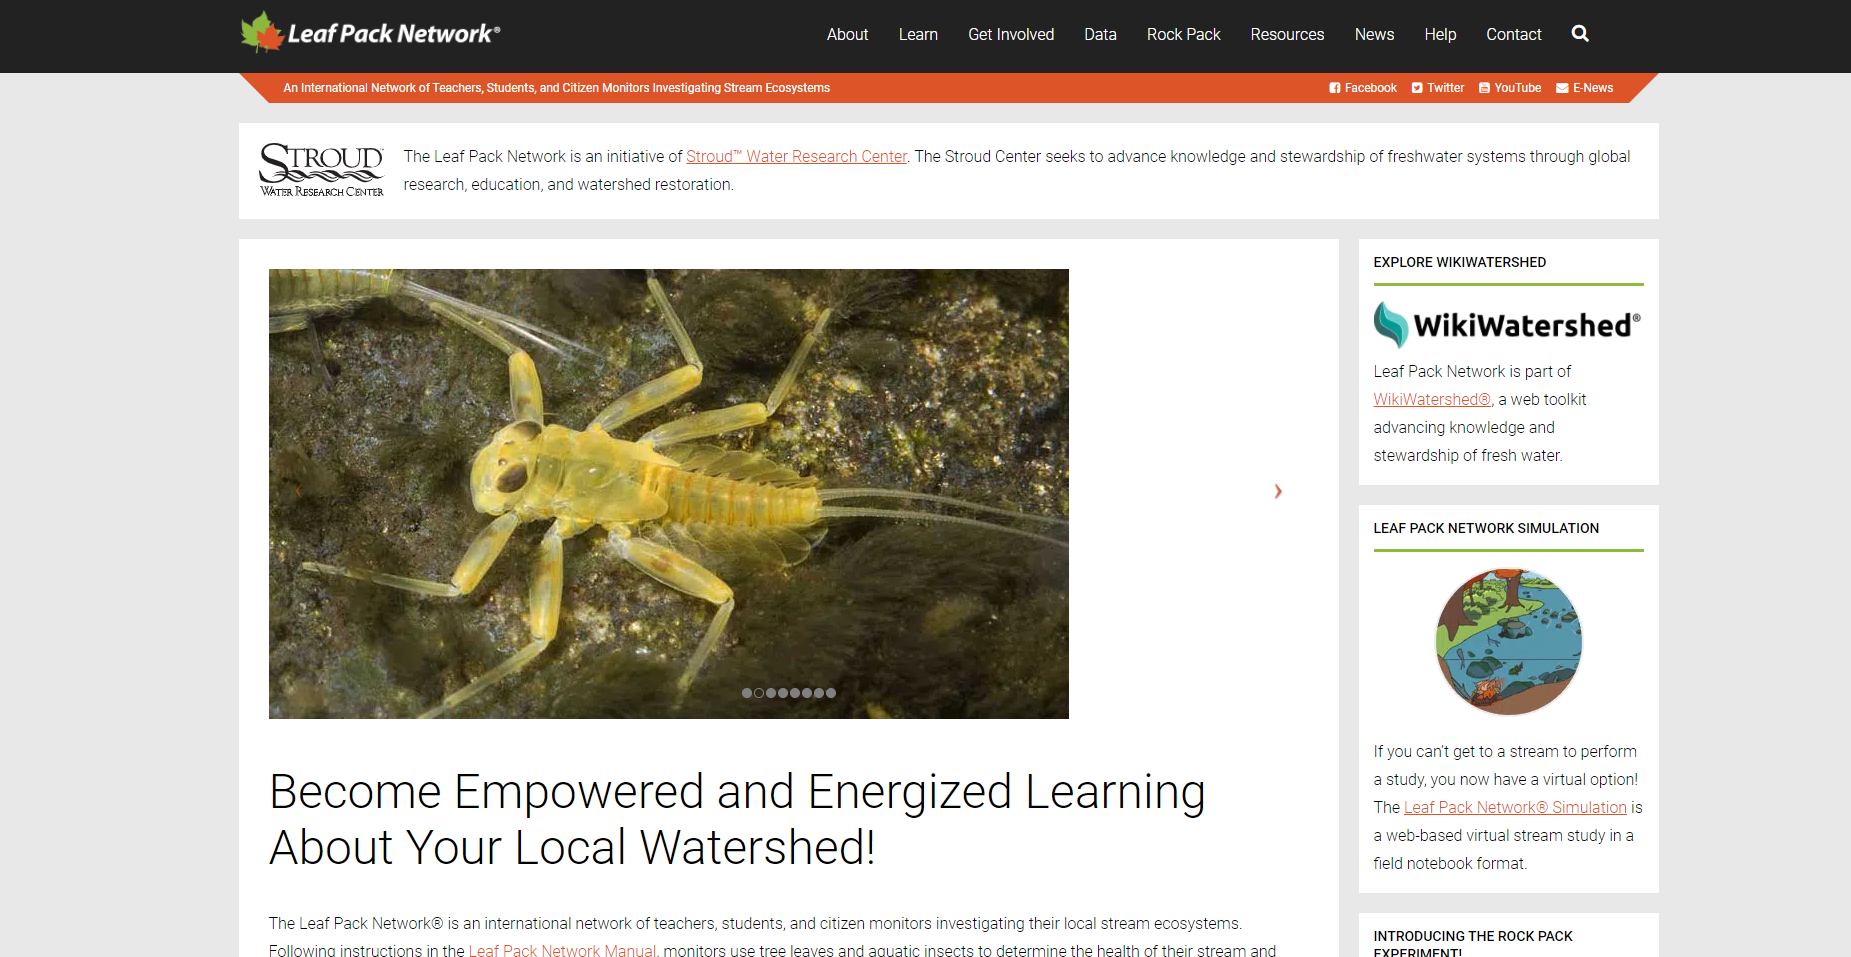This screenshot has height=957, width=1851.
Task: Open the About menu
Action: (x=847, y=34)
